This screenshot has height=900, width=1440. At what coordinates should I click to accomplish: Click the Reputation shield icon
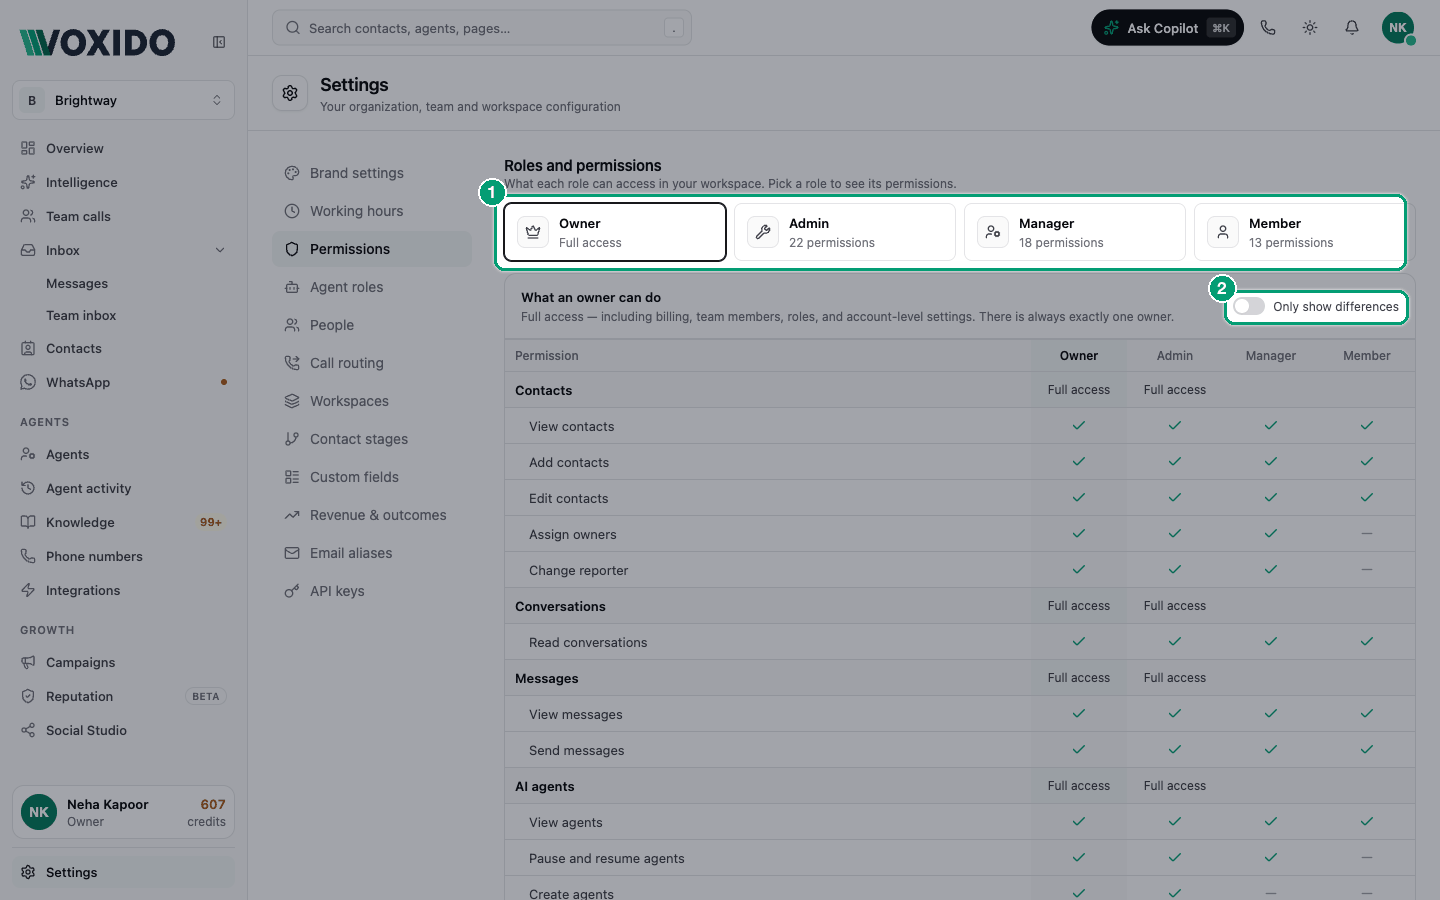28,696
